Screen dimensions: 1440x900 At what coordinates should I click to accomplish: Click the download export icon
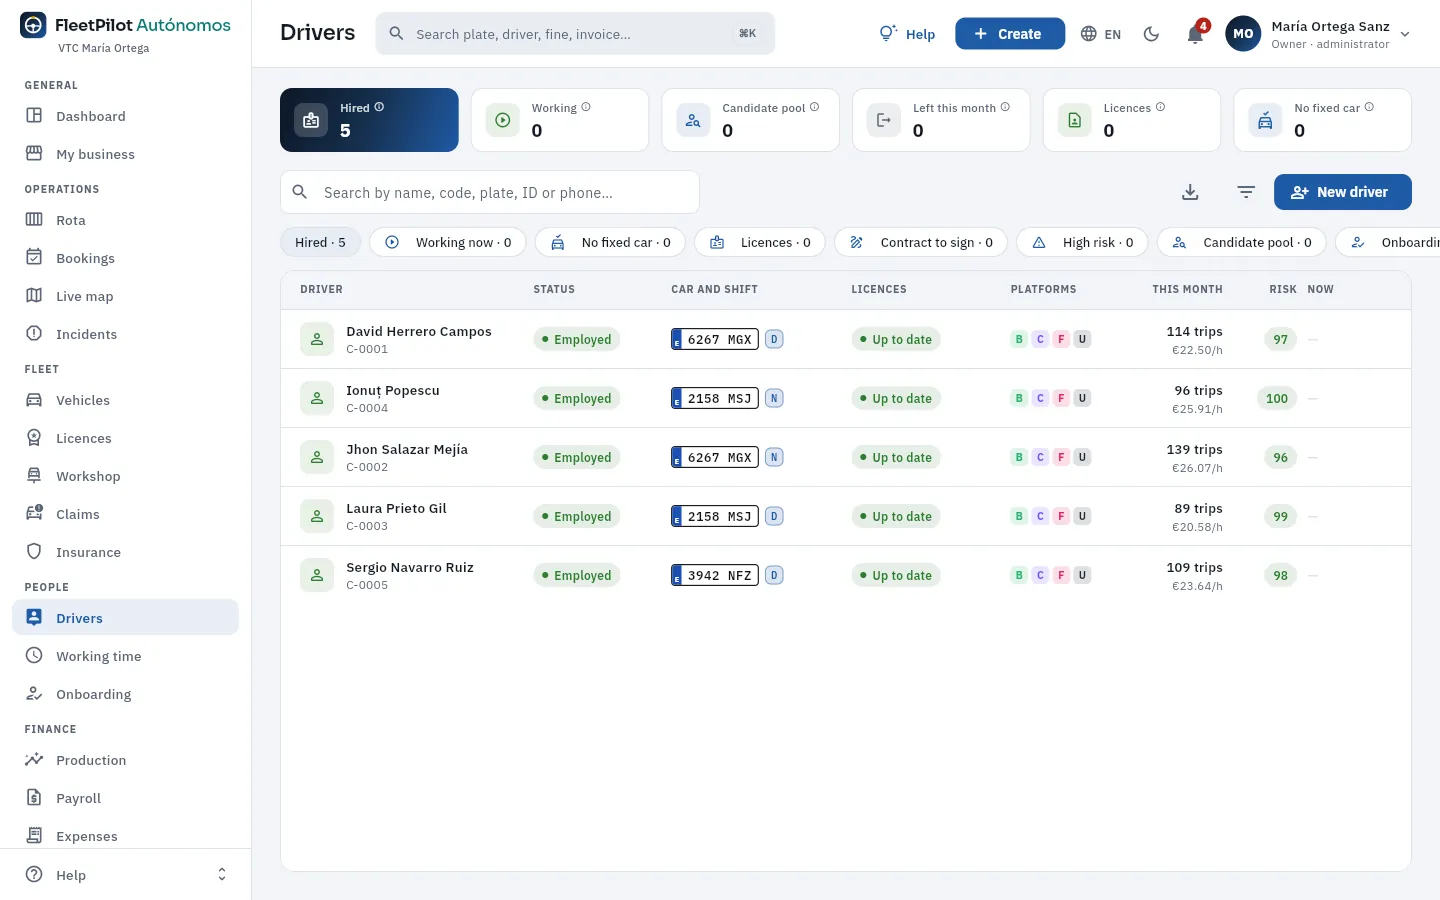click(1190, 192)
